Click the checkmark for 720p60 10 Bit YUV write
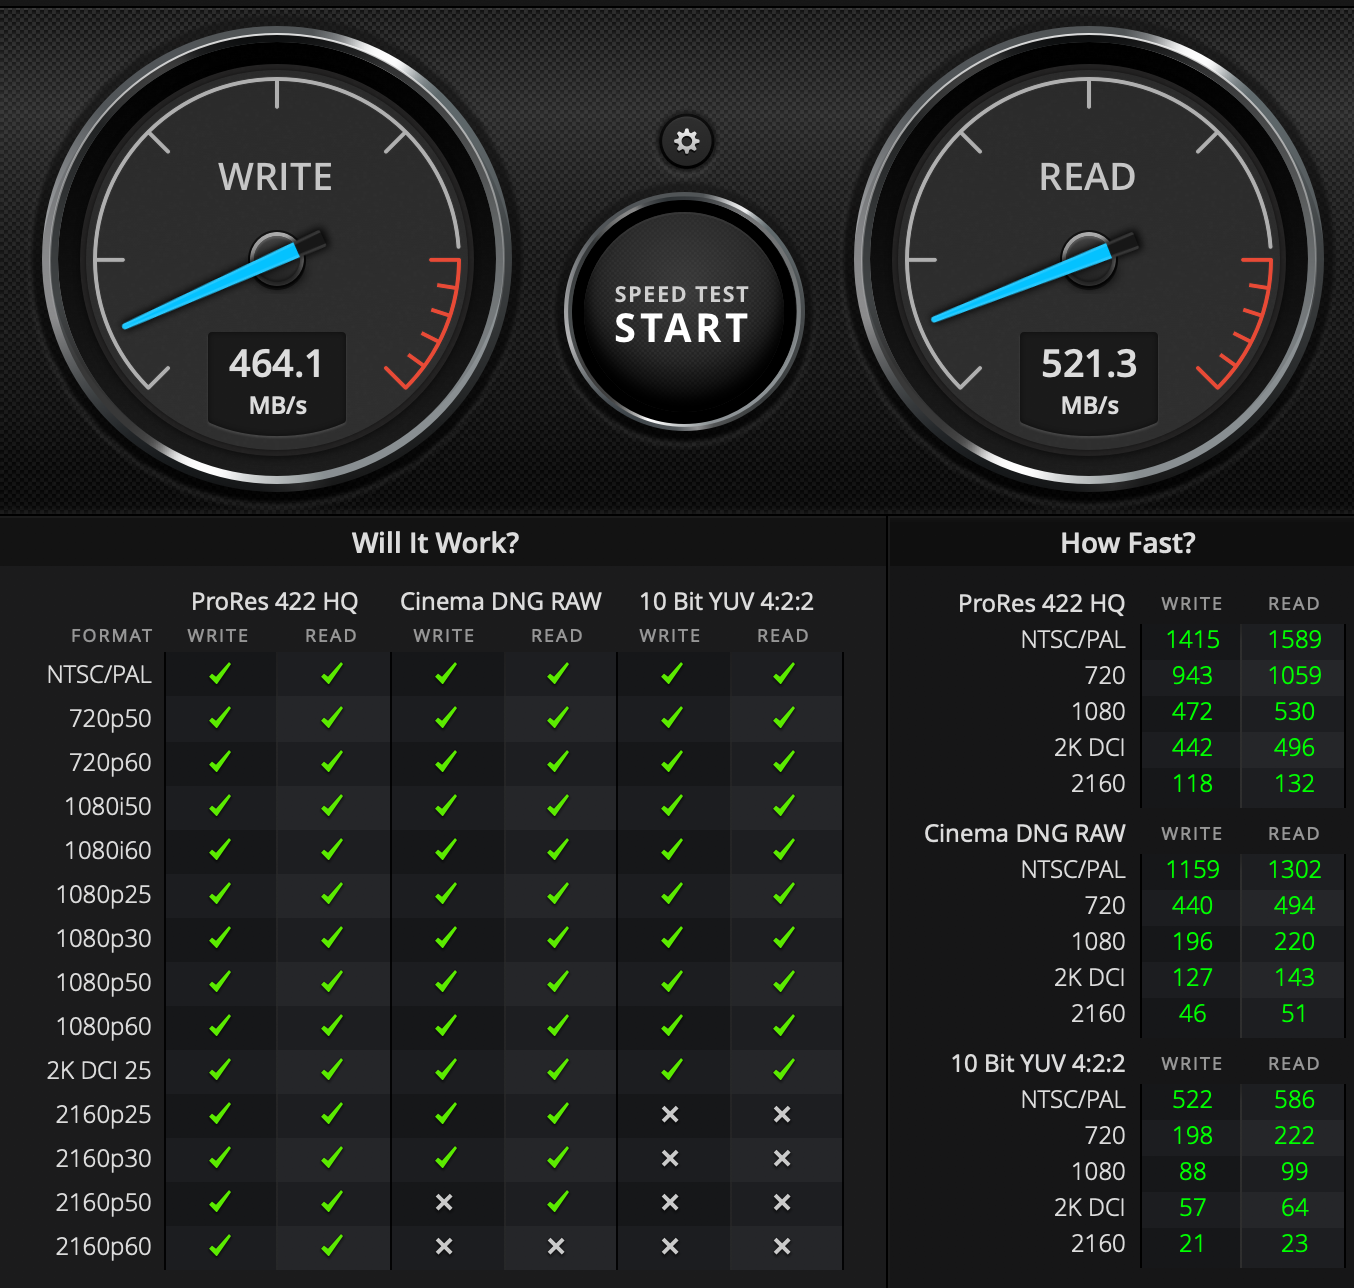This screenshot has height=1288, width=1354. [x=672, y=762]
